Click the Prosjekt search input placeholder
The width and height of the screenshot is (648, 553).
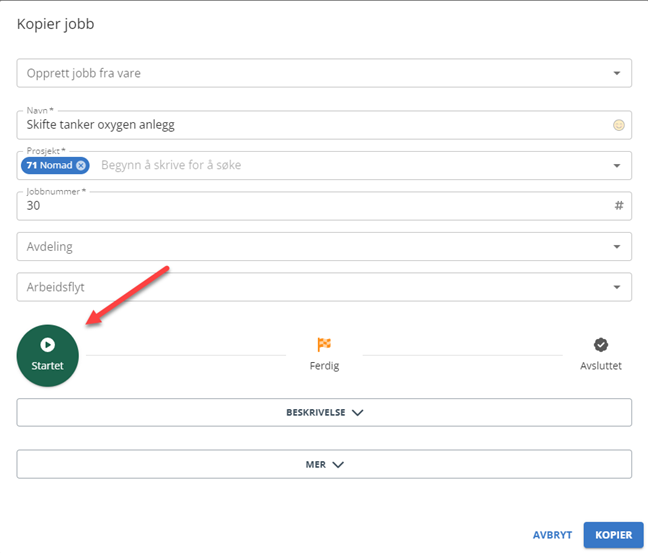tap(171, 165)
